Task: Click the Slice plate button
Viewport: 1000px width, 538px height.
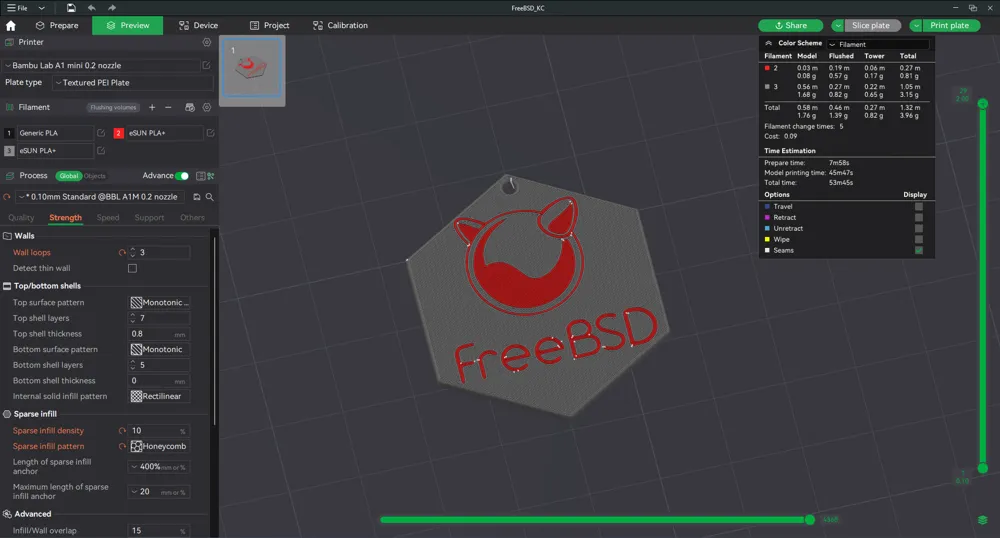Action: tap(872, 25)
